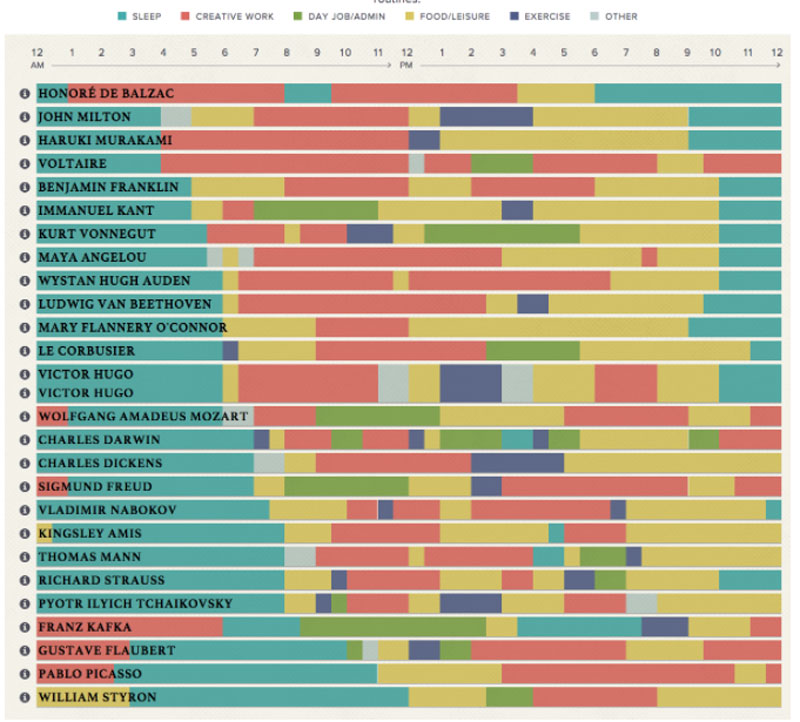Click info icon for Le Corbusier

24,351
